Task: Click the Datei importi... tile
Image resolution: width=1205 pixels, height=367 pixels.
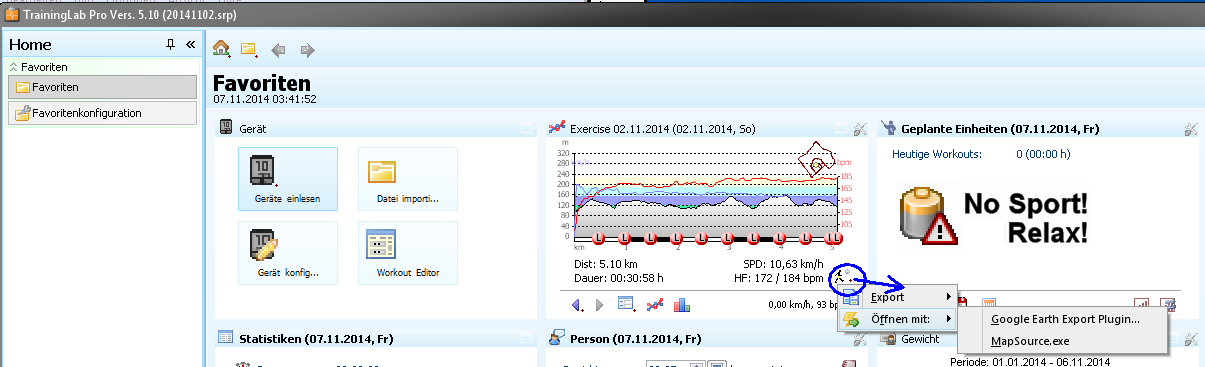Action: click(408, 179)
